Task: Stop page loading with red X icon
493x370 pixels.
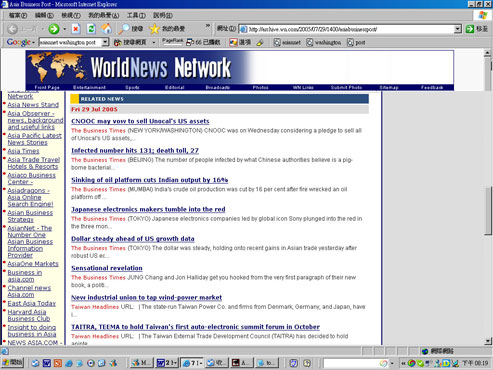Action: pos(76,29)
